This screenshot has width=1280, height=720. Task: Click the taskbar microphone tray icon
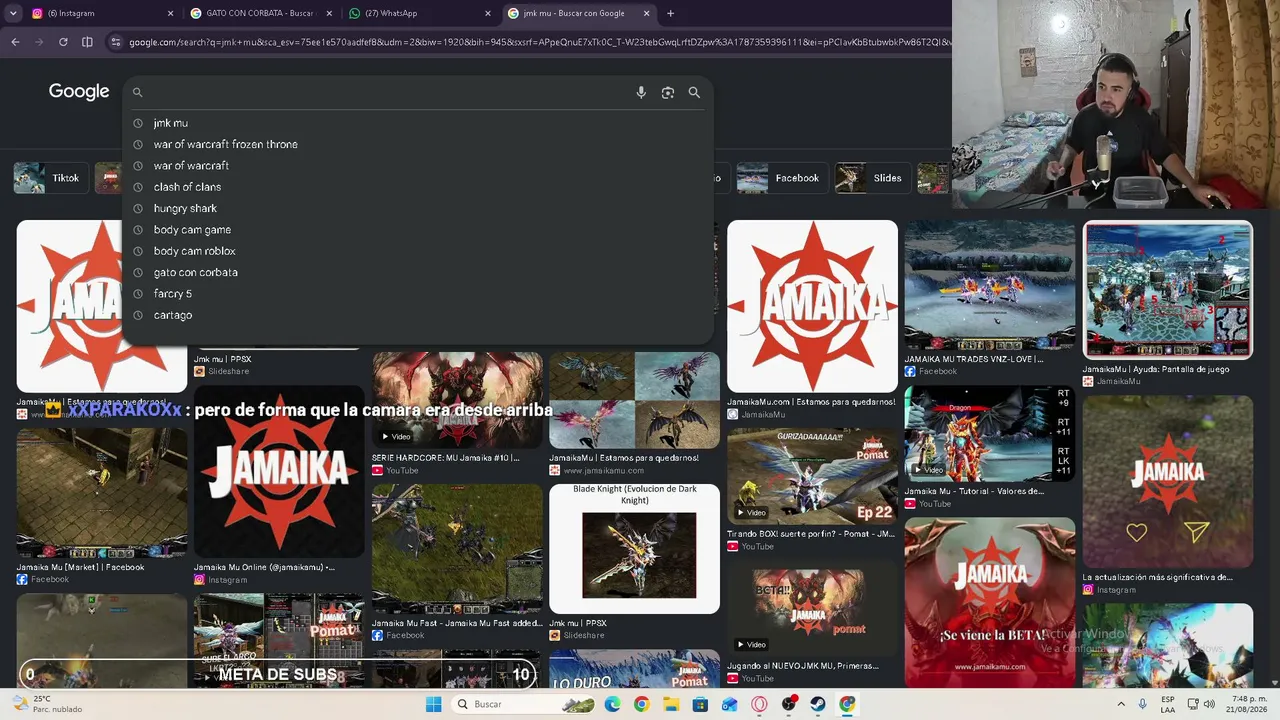tap(1143, 704)
